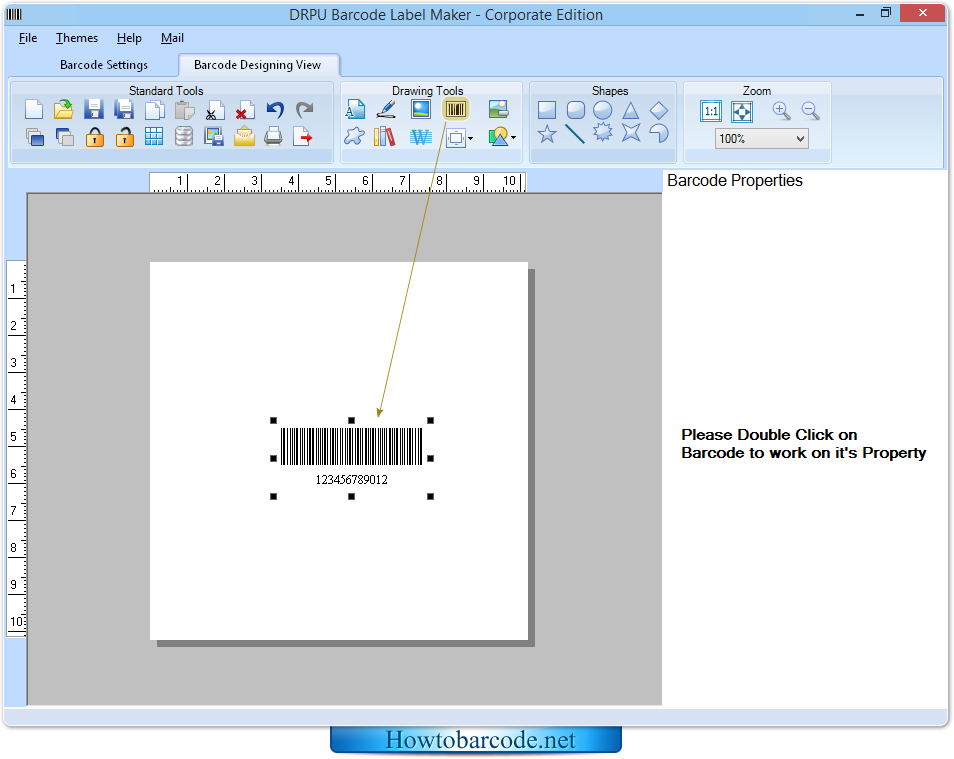Click the Howtobarcode.net banner link

coord(476,740)
